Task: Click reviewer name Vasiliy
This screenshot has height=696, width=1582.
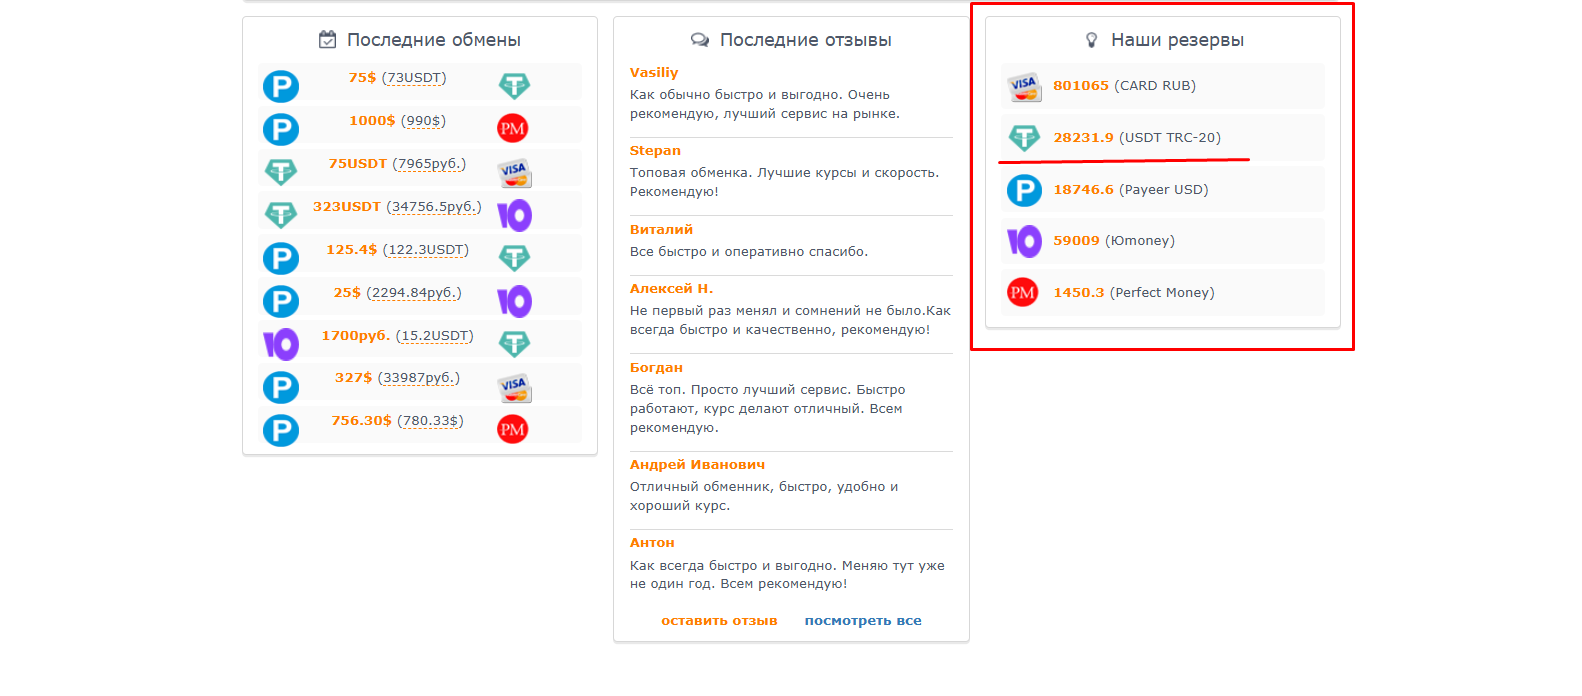Action: pos(654,73)
